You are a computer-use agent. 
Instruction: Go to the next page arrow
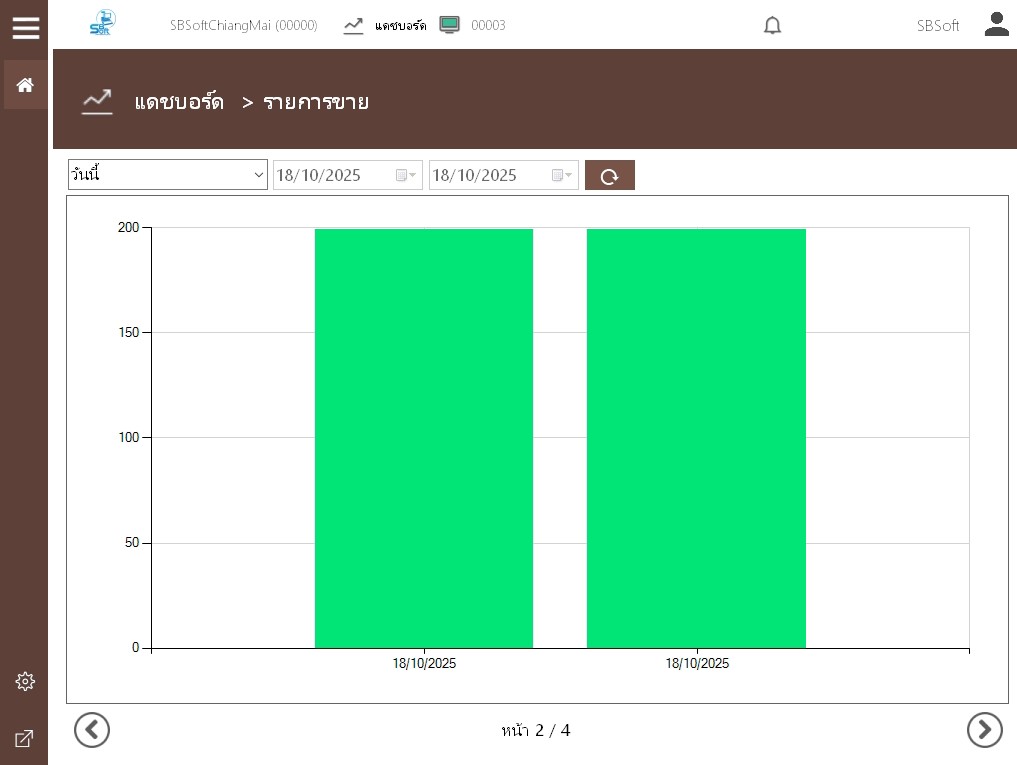pos(984,730)
